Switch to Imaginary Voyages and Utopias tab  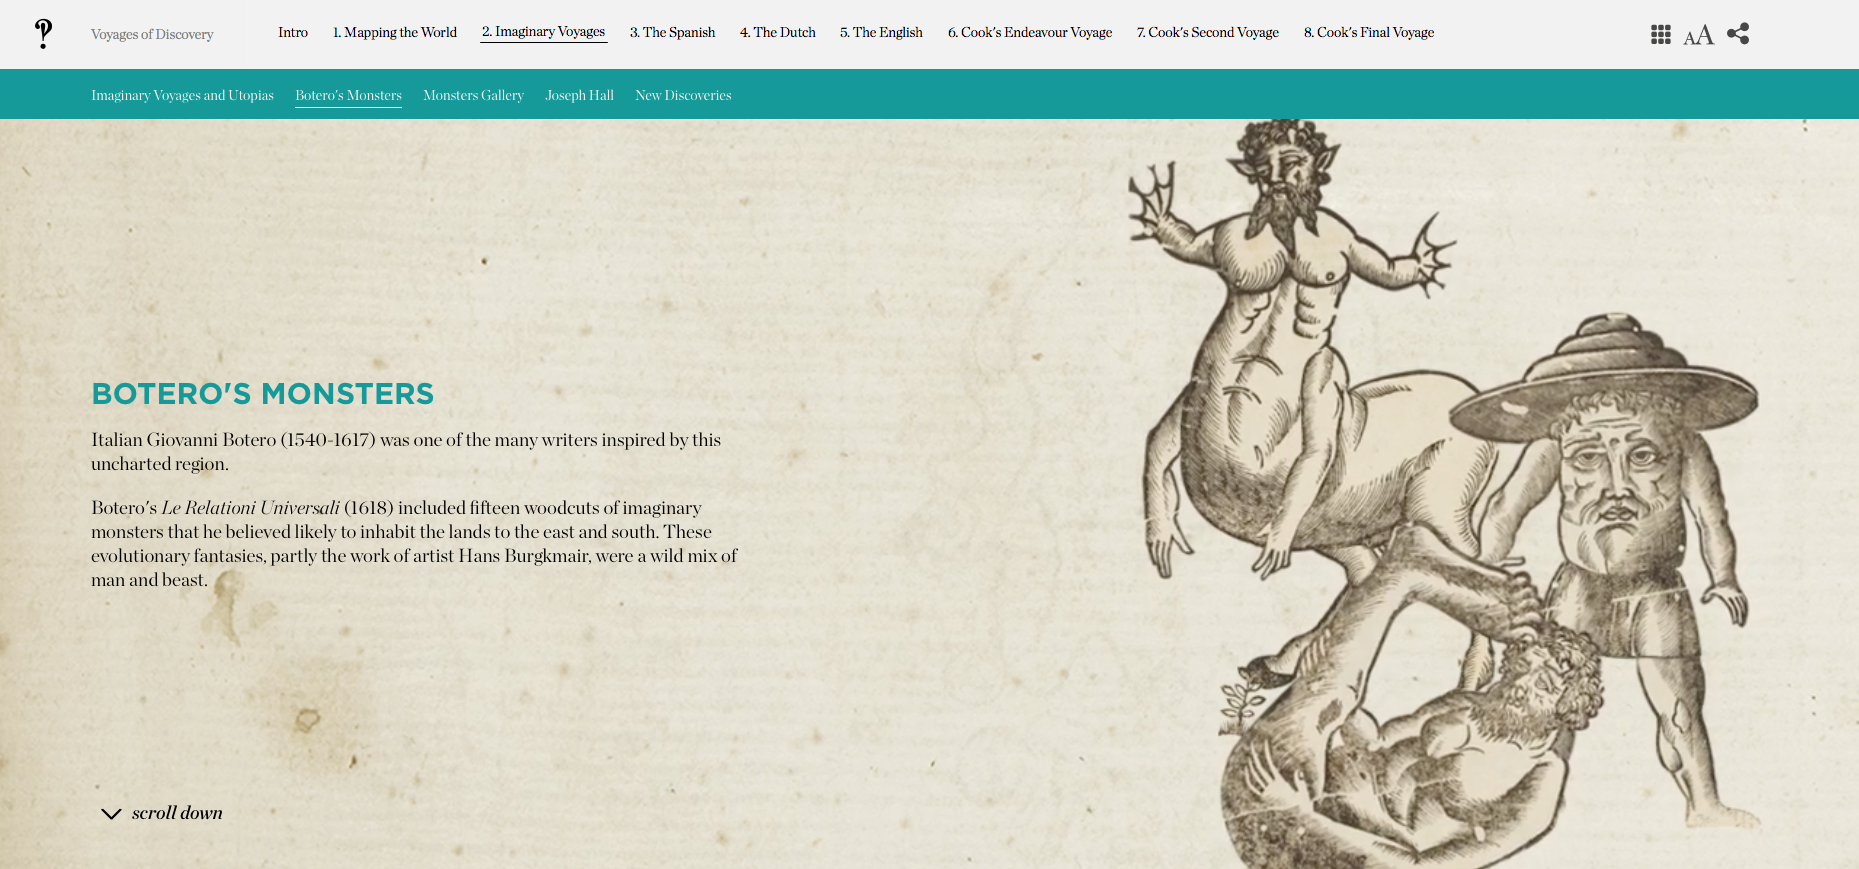182,95
